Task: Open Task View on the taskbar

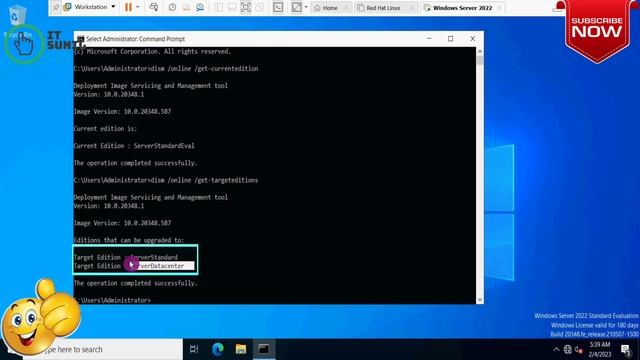Action: click(x=194, y=349)
